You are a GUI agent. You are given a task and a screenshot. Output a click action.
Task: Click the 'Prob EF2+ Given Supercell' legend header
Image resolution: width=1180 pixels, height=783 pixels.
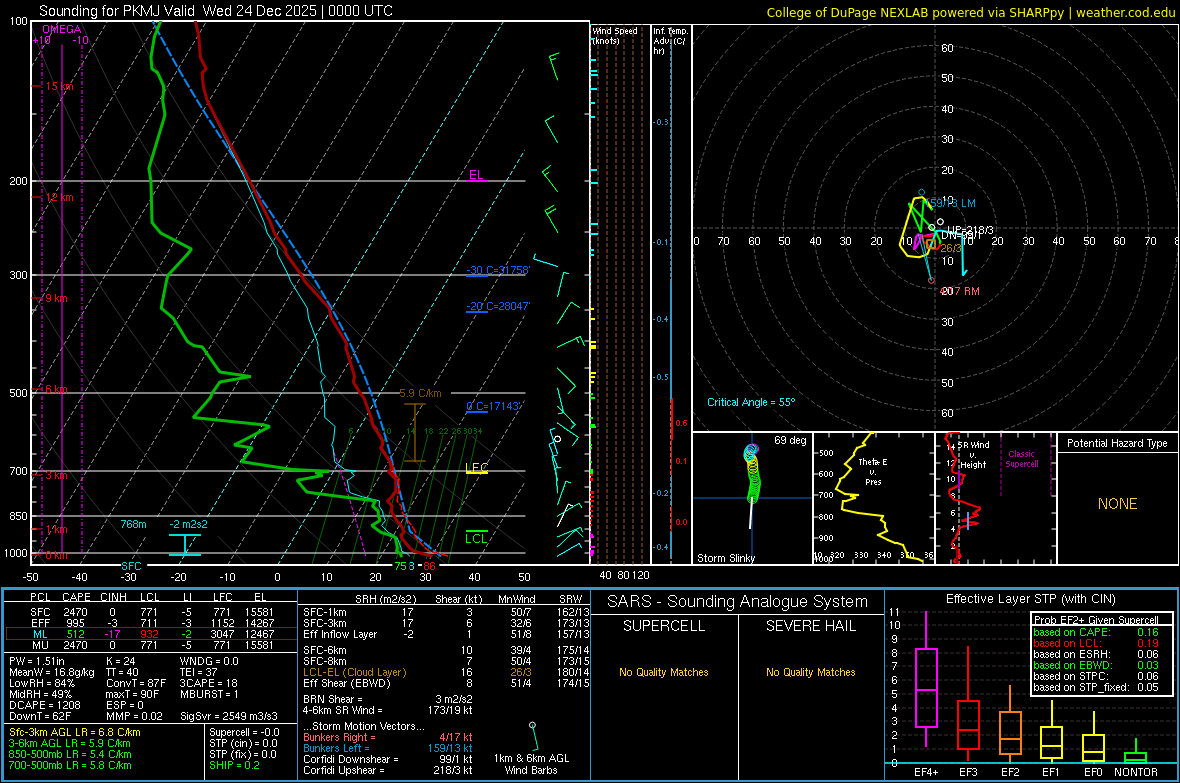[x=1096, y=620]
